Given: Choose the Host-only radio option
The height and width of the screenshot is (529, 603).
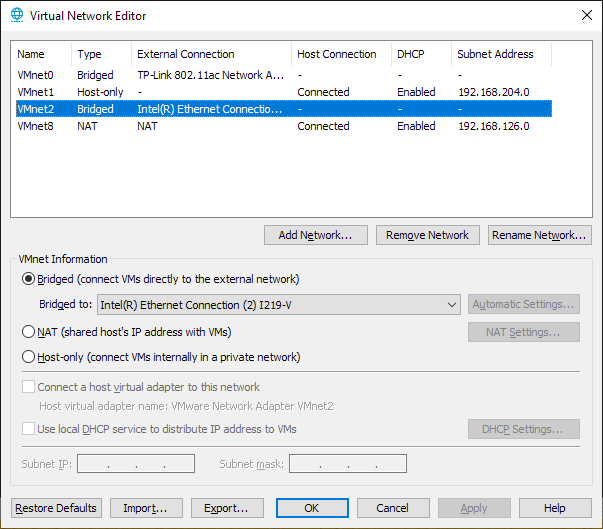Looking at the screenshot, I should click(x=29, y=357).
